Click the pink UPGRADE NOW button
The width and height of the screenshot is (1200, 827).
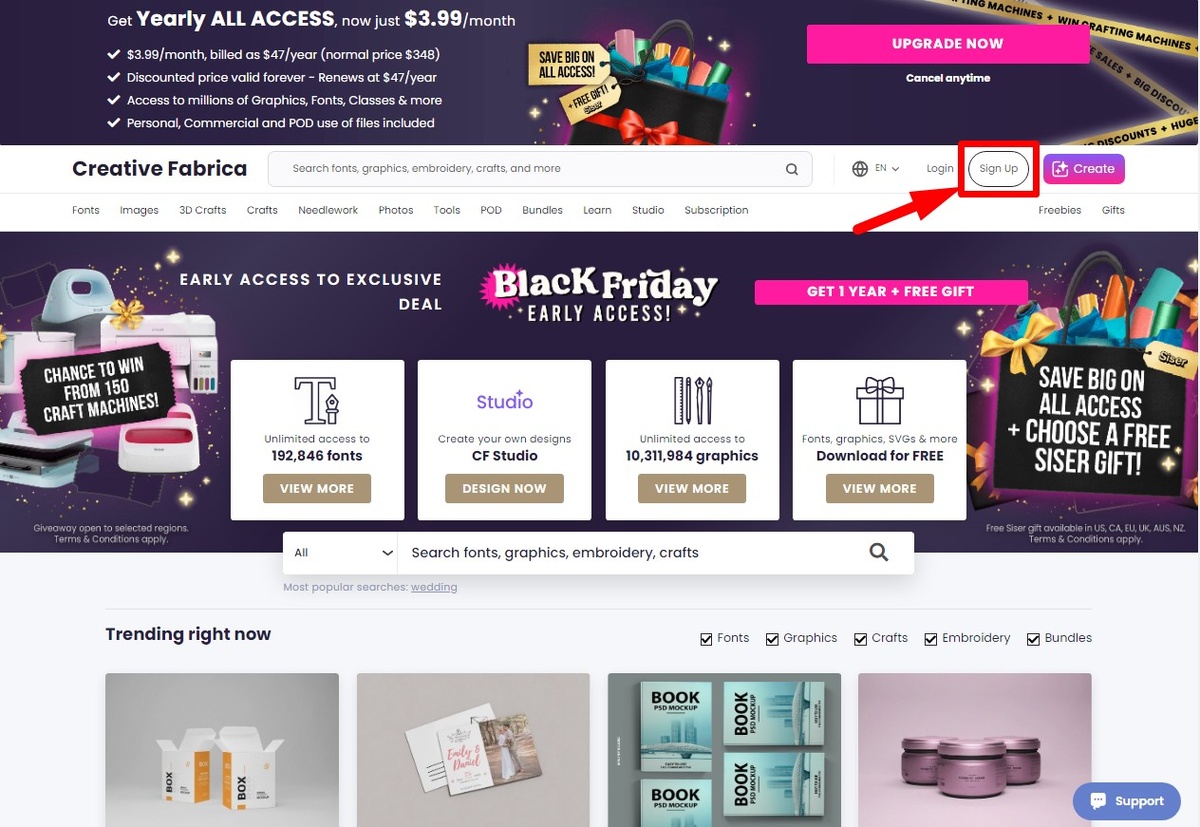pyautogui.click(x=948, y=44)
